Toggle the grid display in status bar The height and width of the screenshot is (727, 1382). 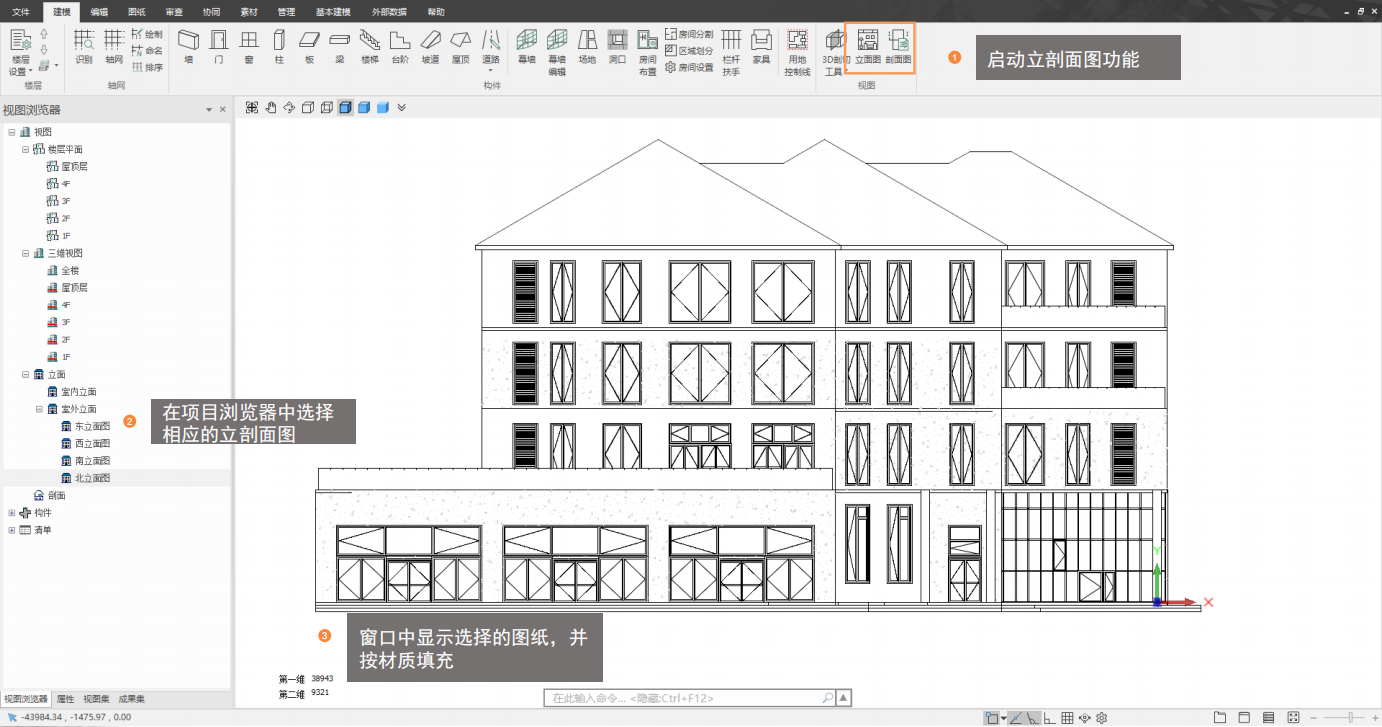[1067, 718]
